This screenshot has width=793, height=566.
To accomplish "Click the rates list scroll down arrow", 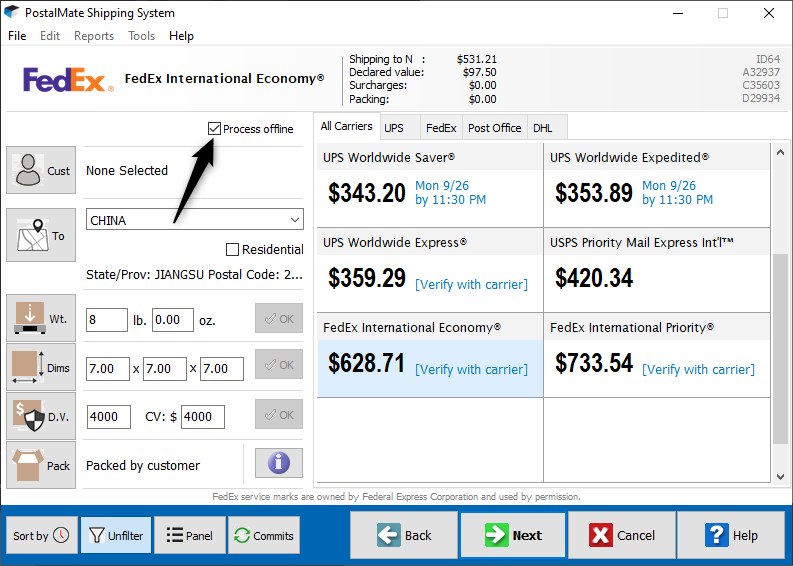I will point(780,476).
